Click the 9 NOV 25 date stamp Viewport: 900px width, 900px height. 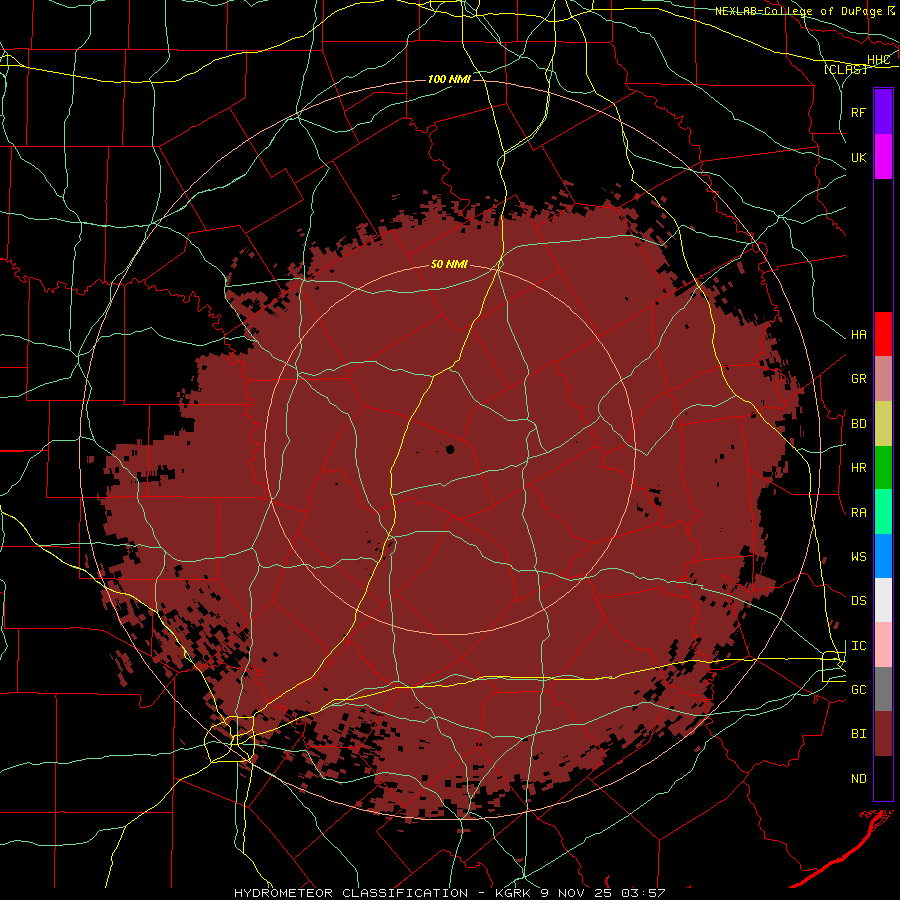coord(576,893)
